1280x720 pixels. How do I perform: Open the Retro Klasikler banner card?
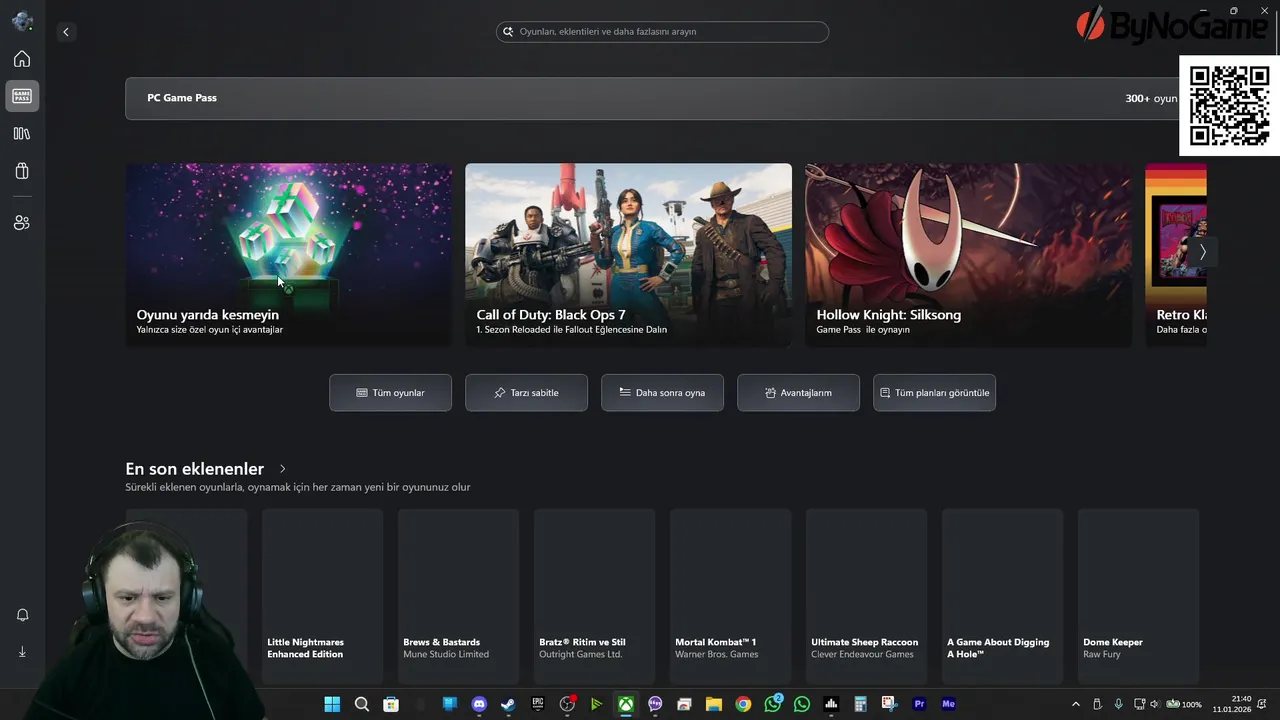(1176, 255)
